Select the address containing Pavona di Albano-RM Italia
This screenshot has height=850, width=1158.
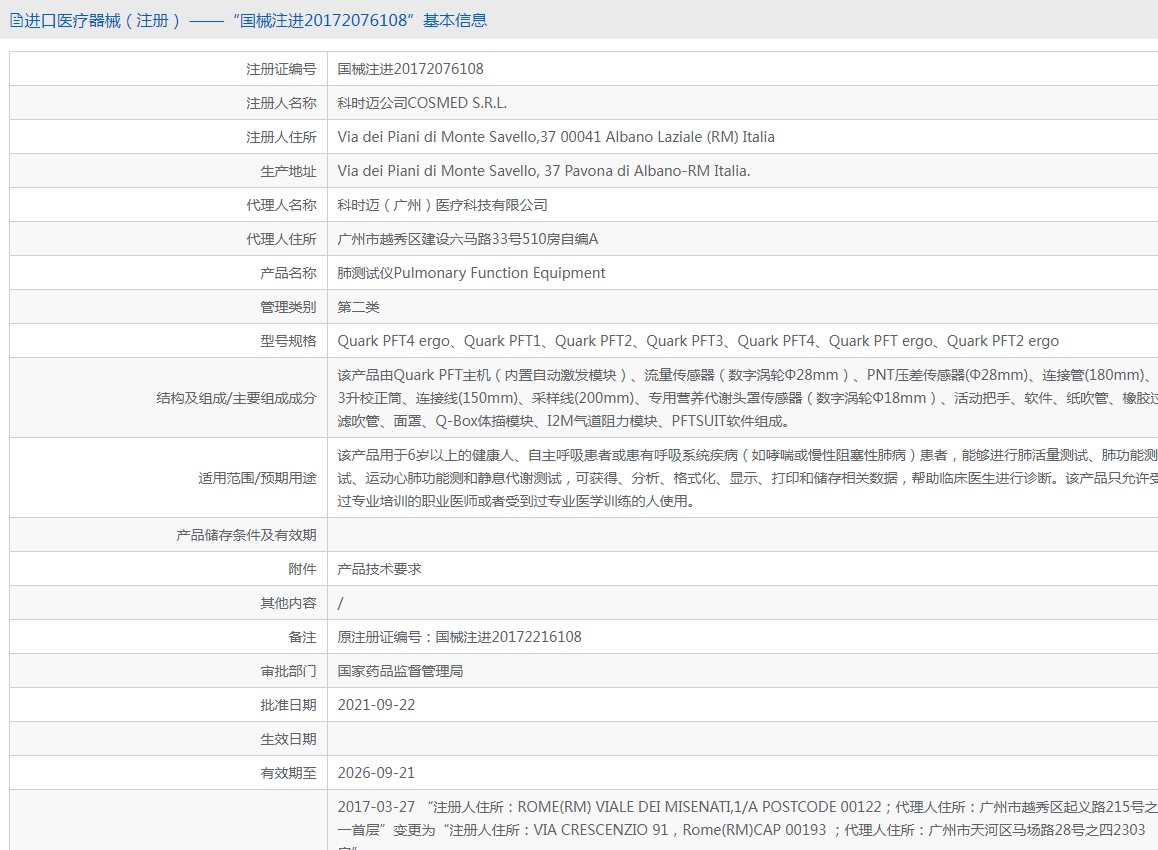544,171
